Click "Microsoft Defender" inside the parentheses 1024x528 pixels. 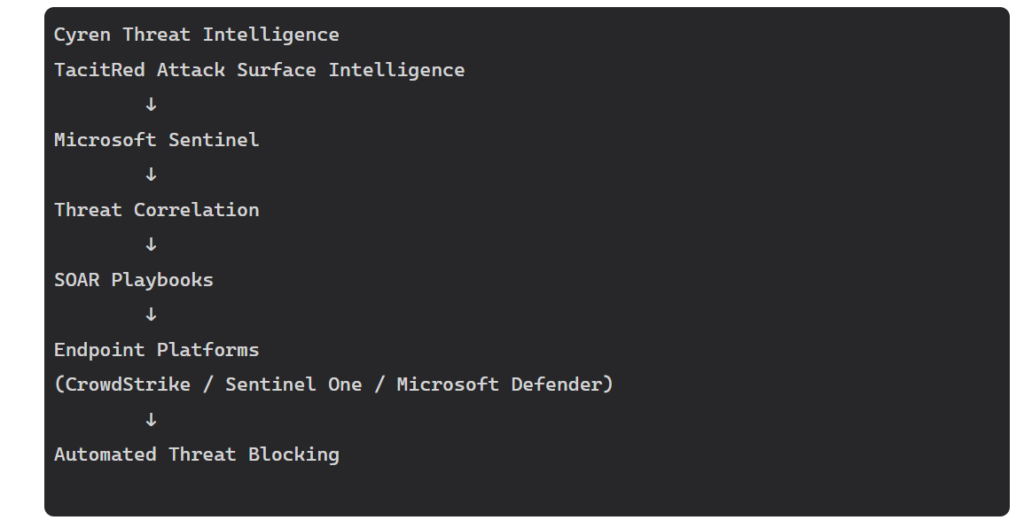499,385
